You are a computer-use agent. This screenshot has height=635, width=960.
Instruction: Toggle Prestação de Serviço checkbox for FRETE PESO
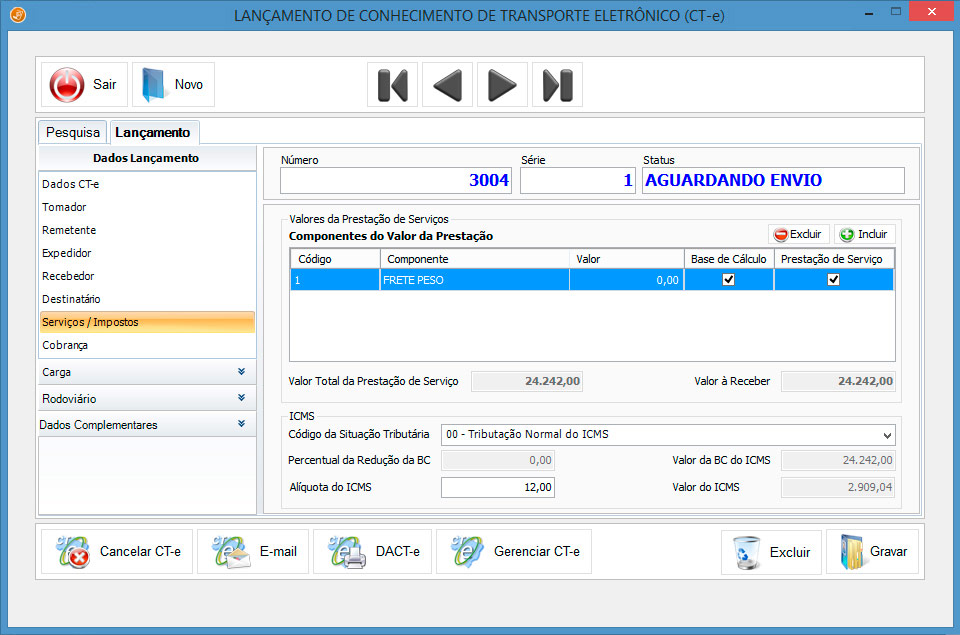point(833,280)
